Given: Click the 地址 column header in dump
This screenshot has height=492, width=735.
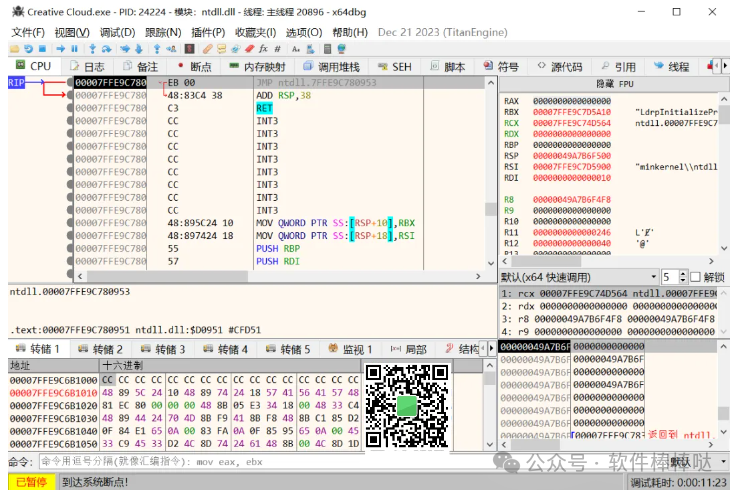Looking at the screenshot, I should tap(53, 365).
